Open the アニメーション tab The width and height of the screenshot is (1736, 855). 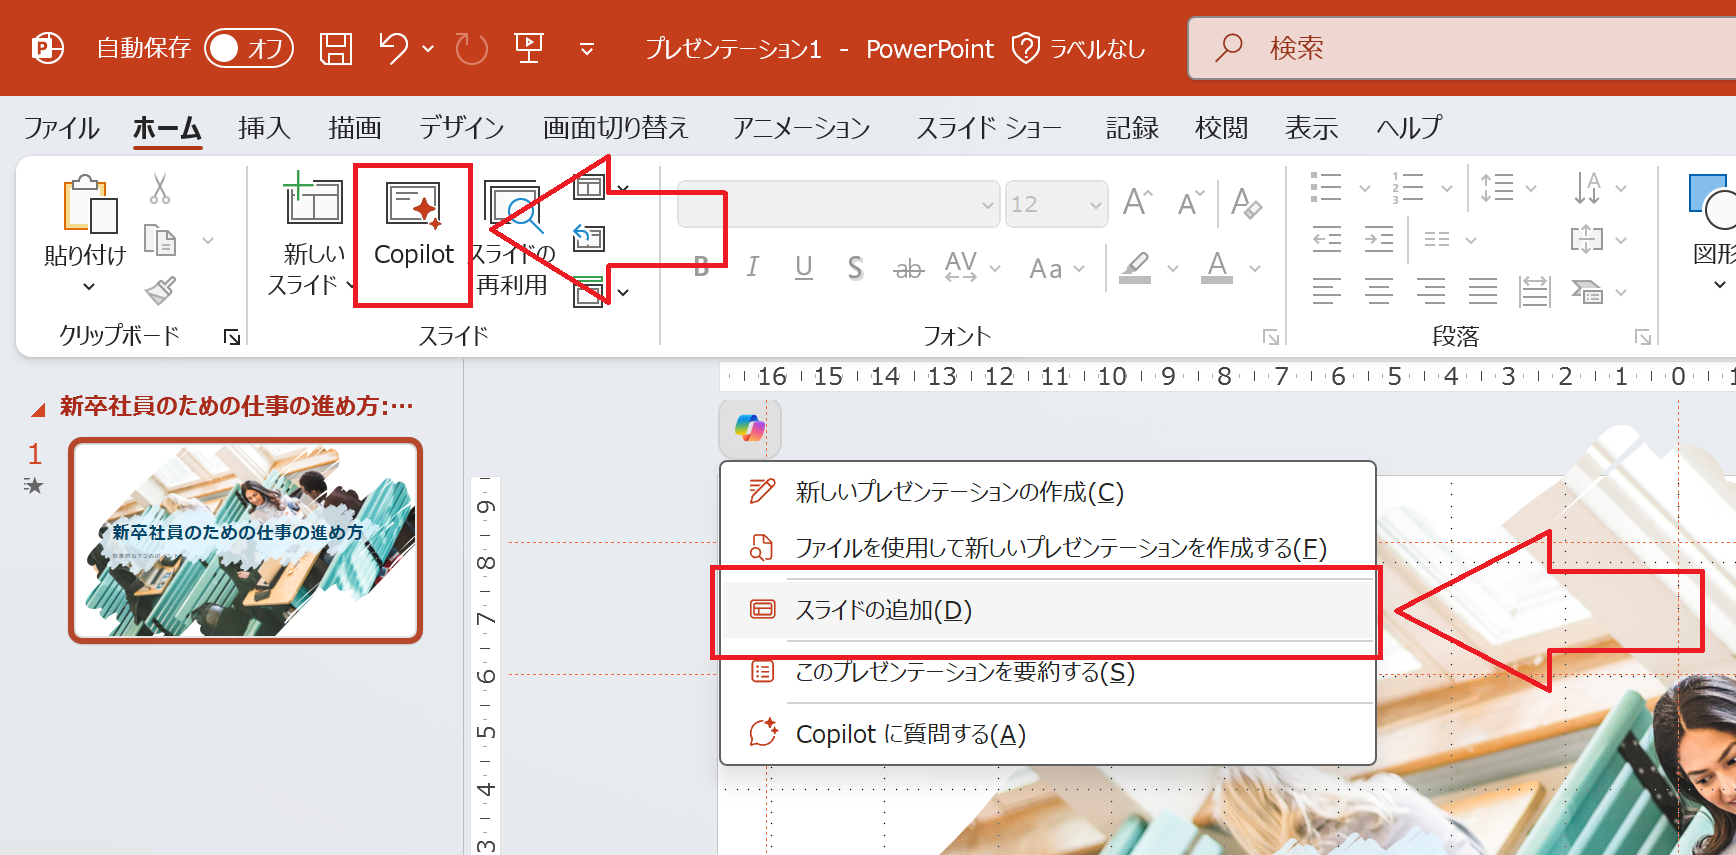point(801,128)
